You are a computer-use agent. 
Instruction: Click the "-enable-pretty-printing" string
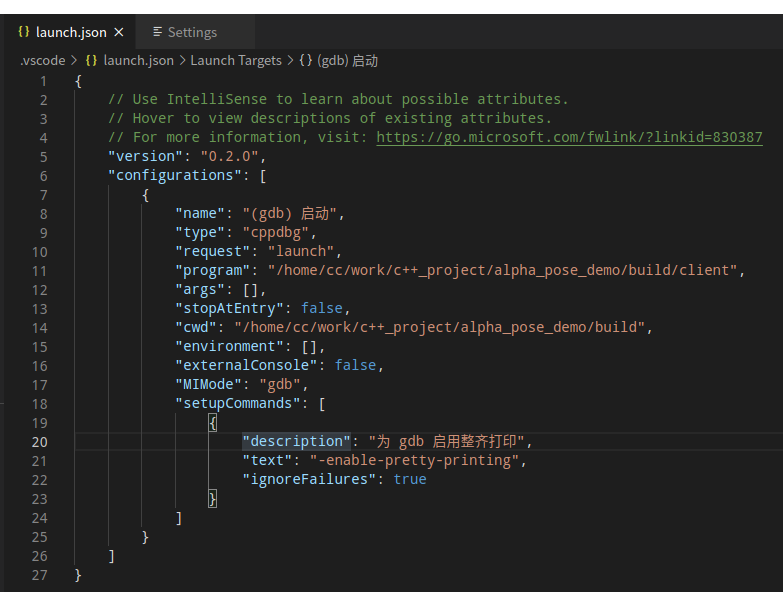[x=414, y=460]
